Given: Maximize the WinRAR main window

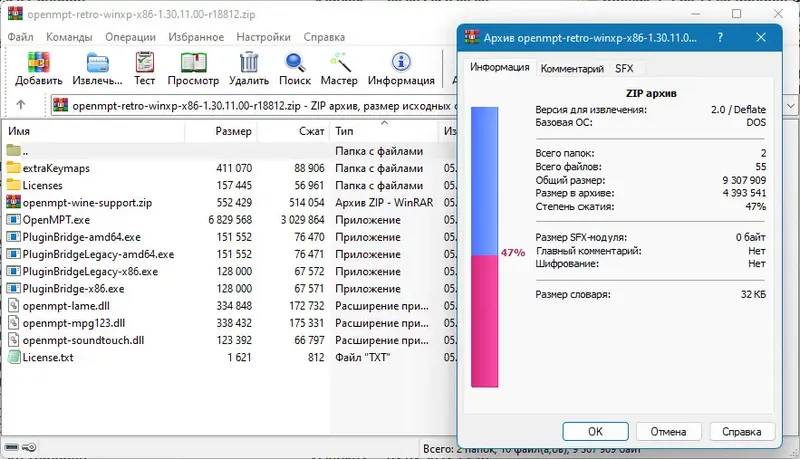Looking at the screenshot, I should point(736,14).
